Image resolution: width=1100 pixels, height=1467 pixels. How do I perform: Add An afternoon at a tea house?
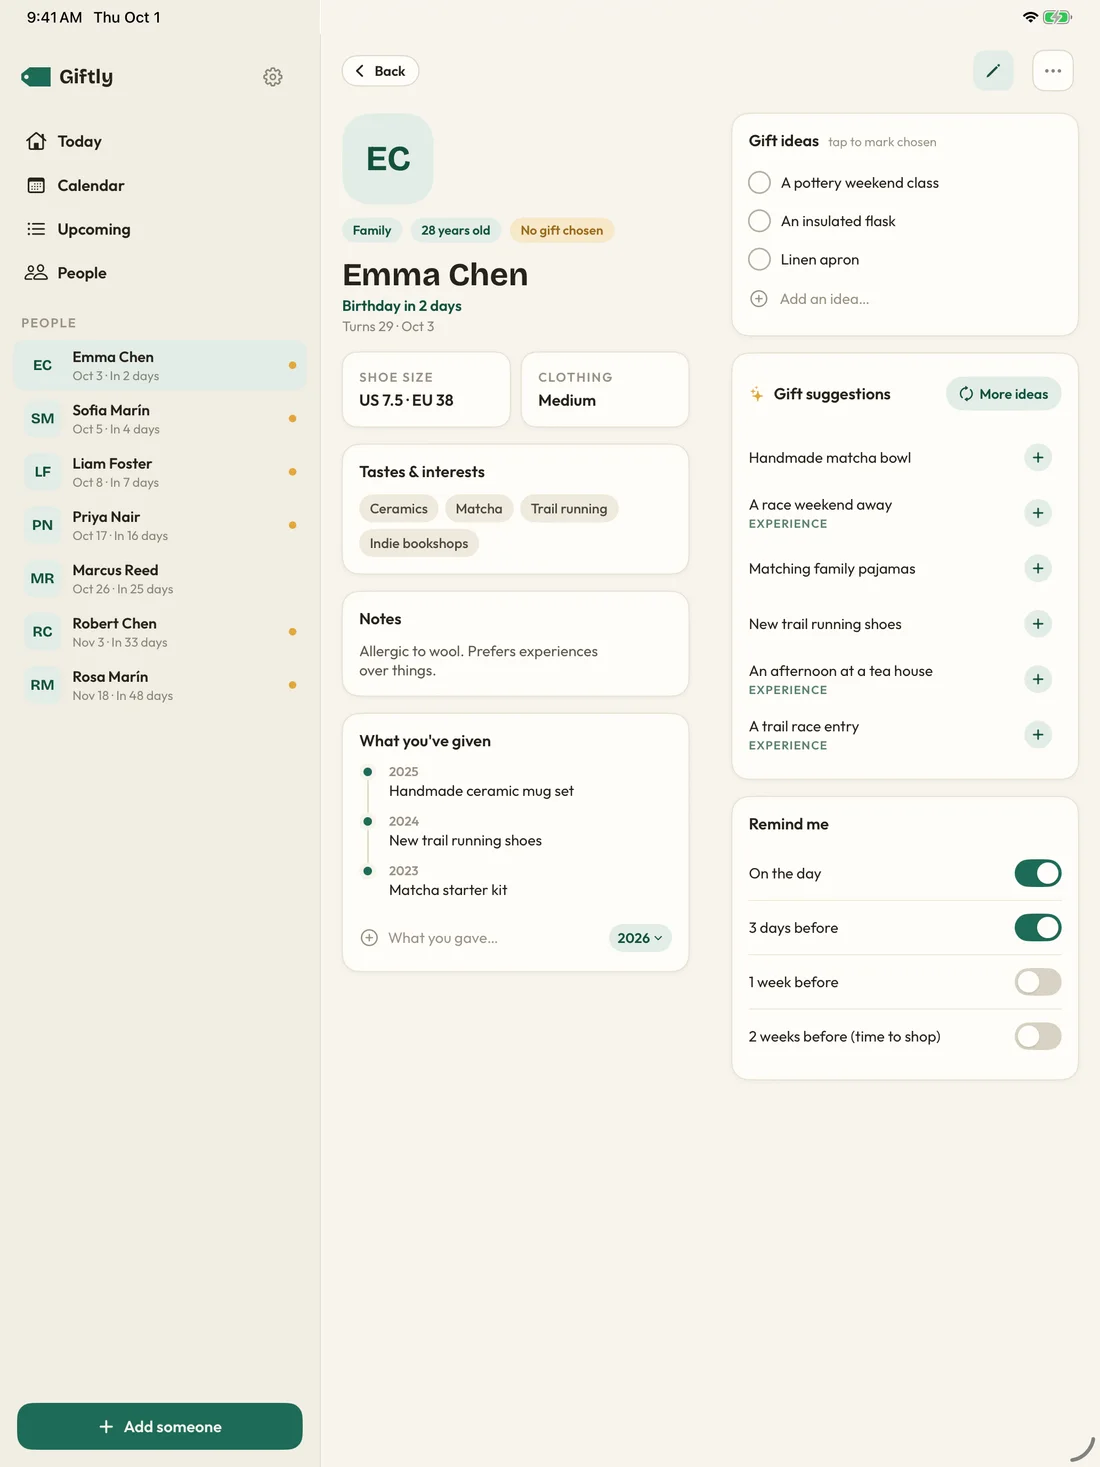click(x=1038, y=680)
